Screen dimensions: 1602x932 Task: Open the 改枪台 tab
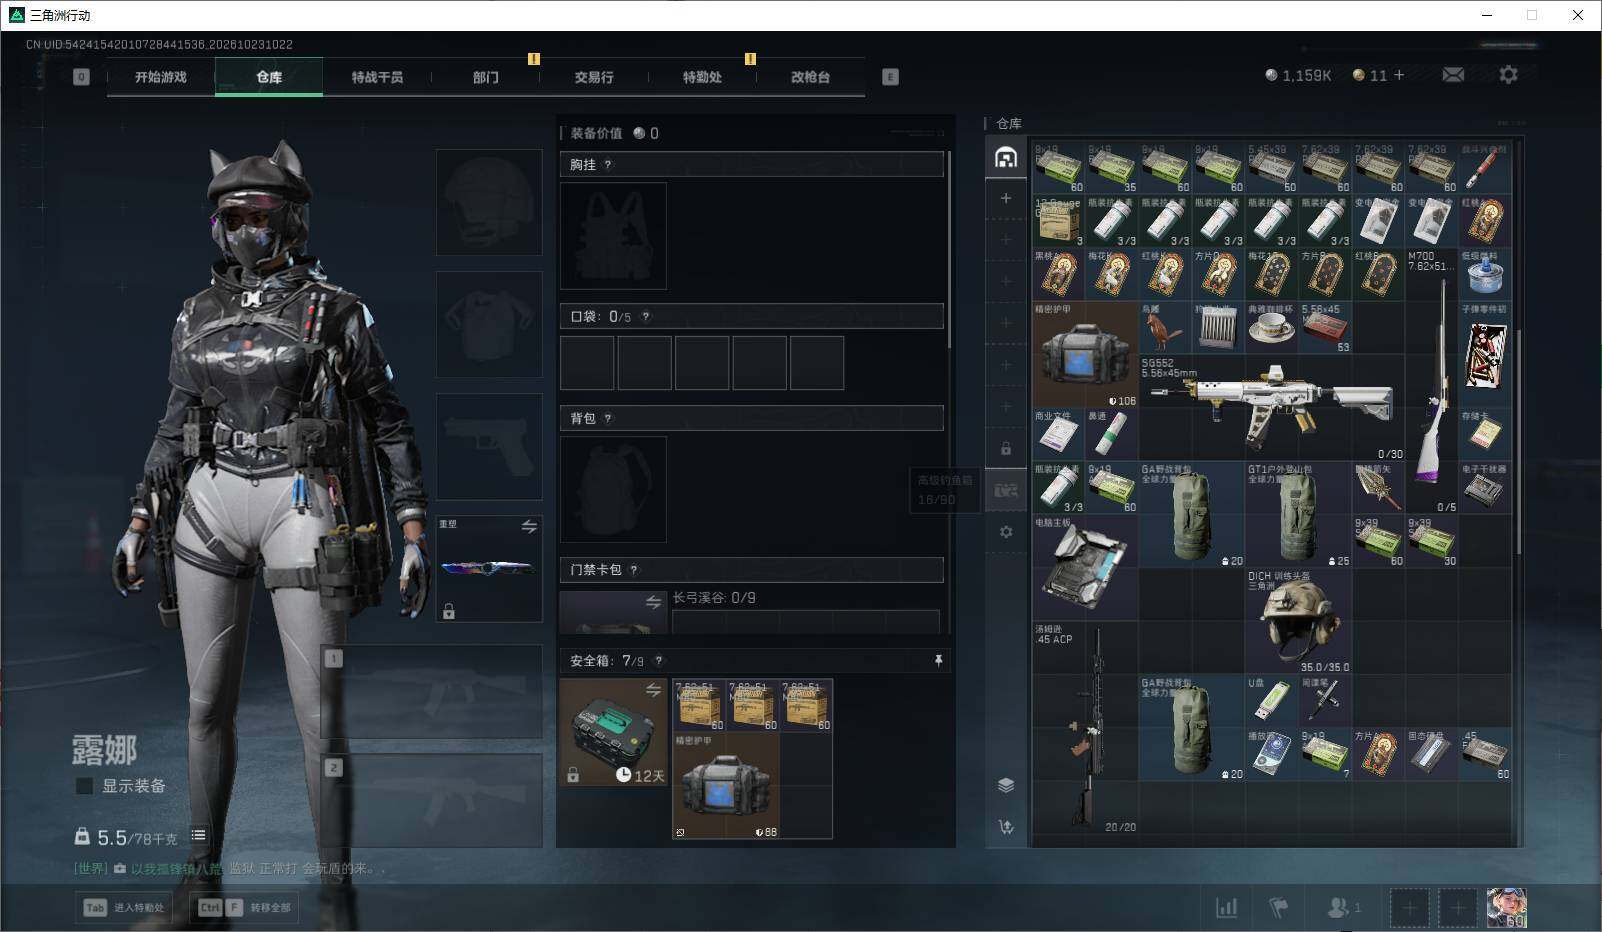810,77
